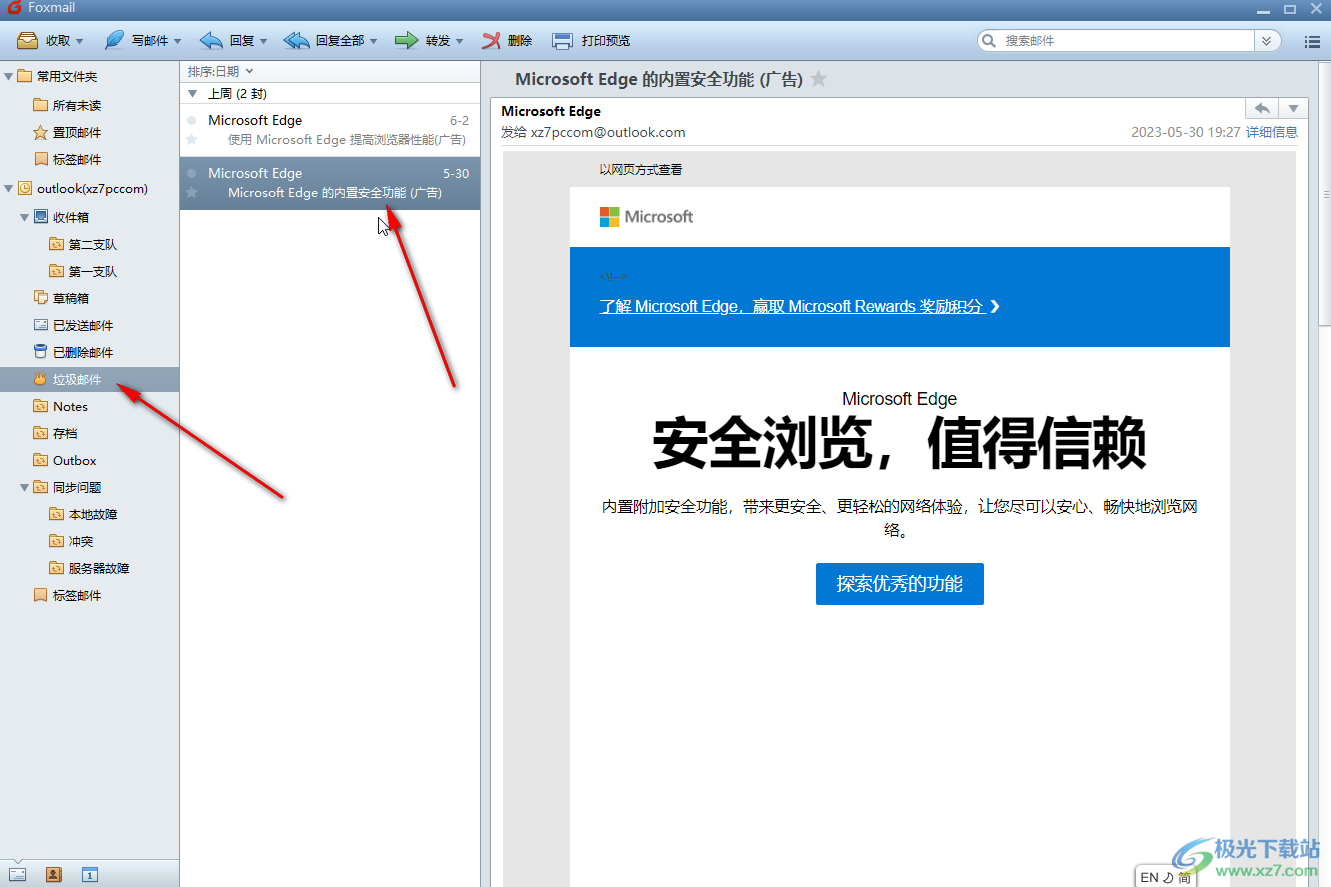Image resolution: width=1331 pixels, height=887 pixels.
Task: Open the 收取 dropdown arrow
Action: [80, 42]
